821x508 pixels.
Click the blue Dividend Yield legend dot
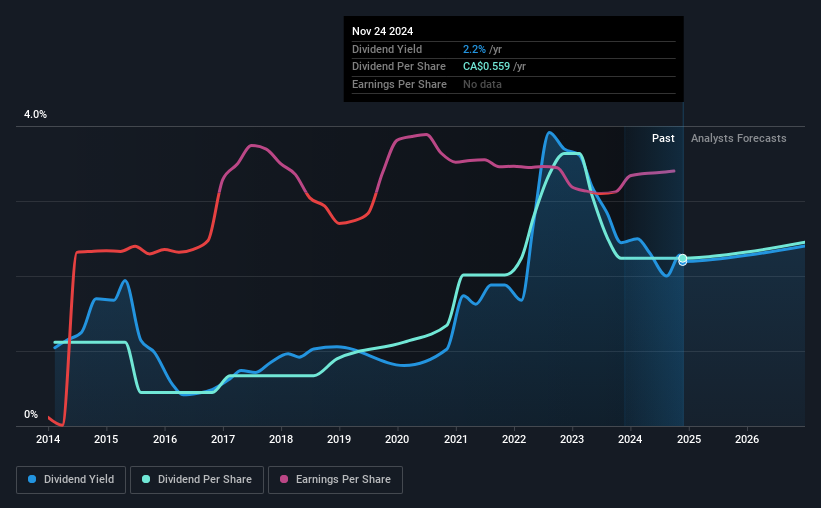(x=32, y=479)
